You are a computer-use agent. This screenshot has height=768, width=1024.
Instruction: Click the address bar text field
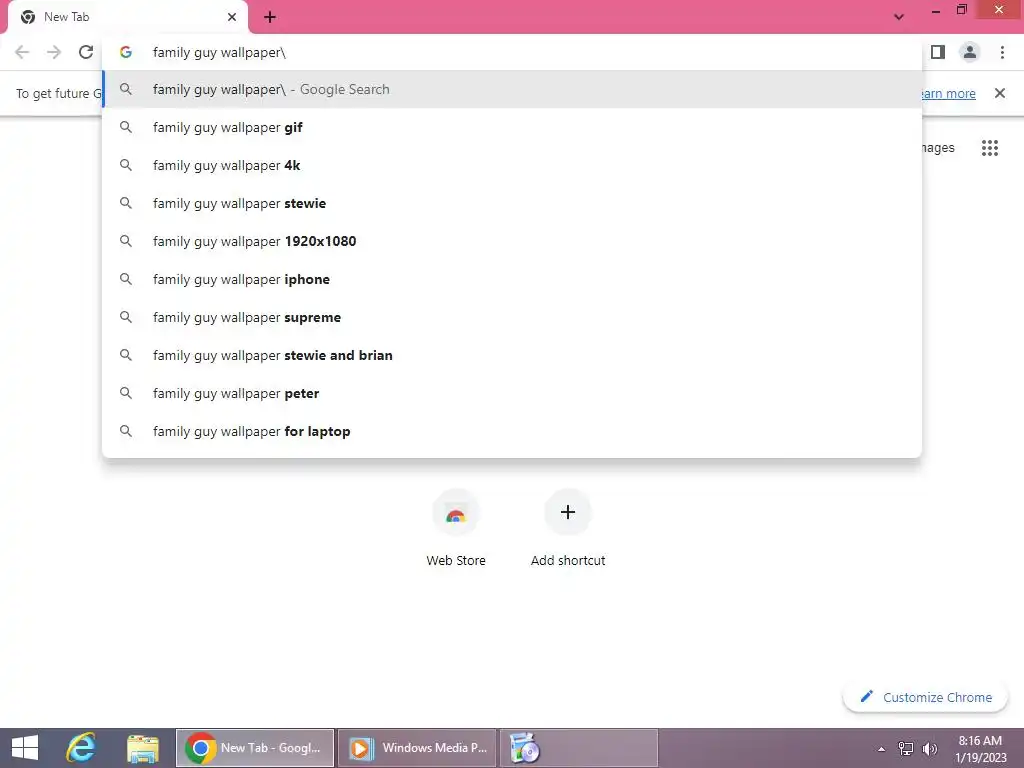tap(512, 52)
